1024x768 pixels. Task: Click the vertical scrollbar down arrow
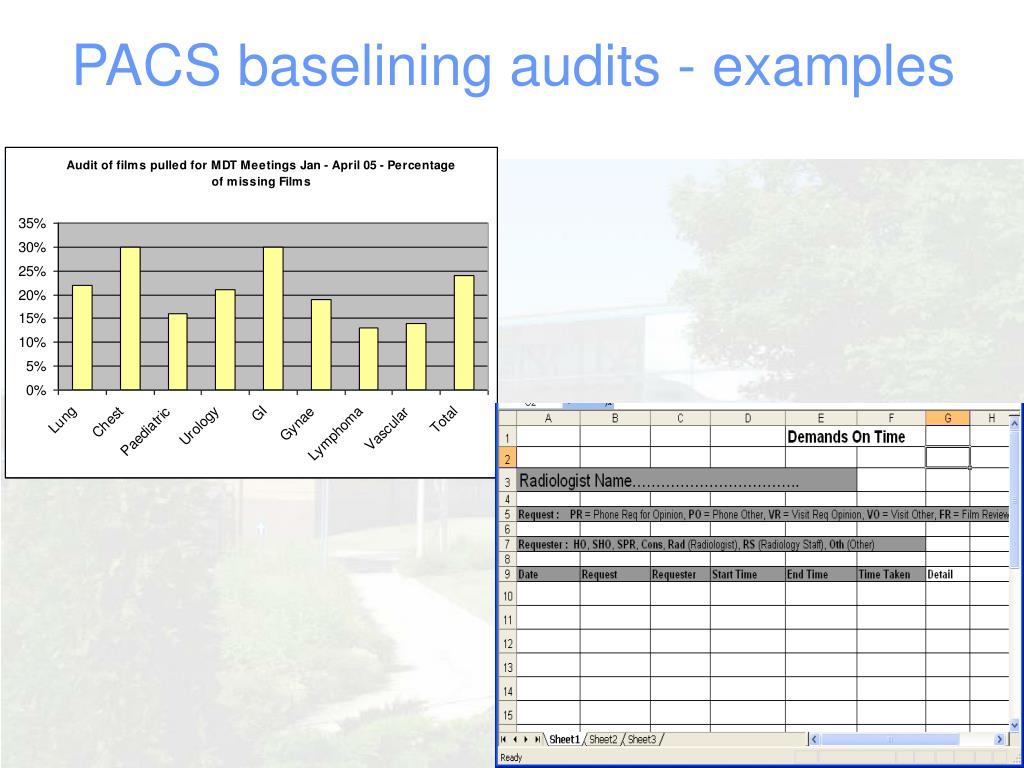1012,725
